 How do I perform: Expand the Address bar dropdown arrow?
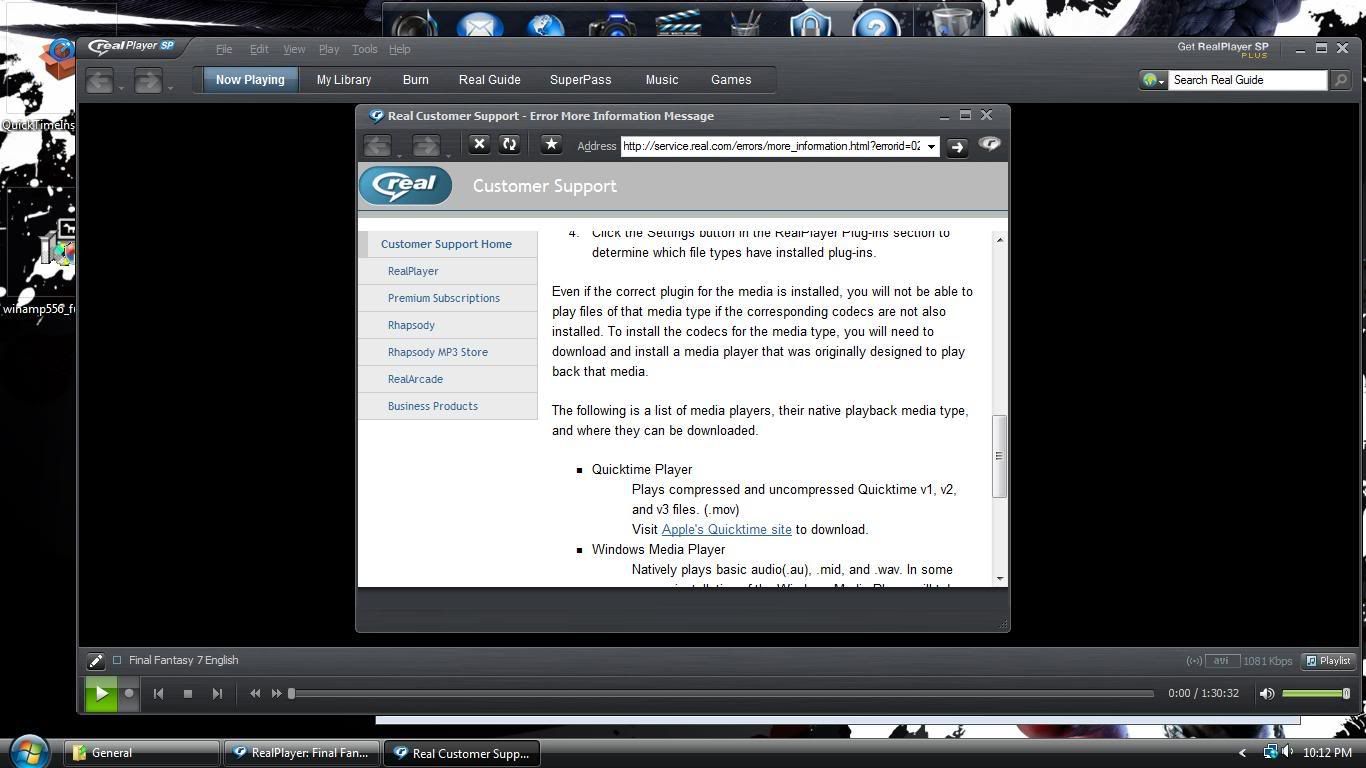931,146
